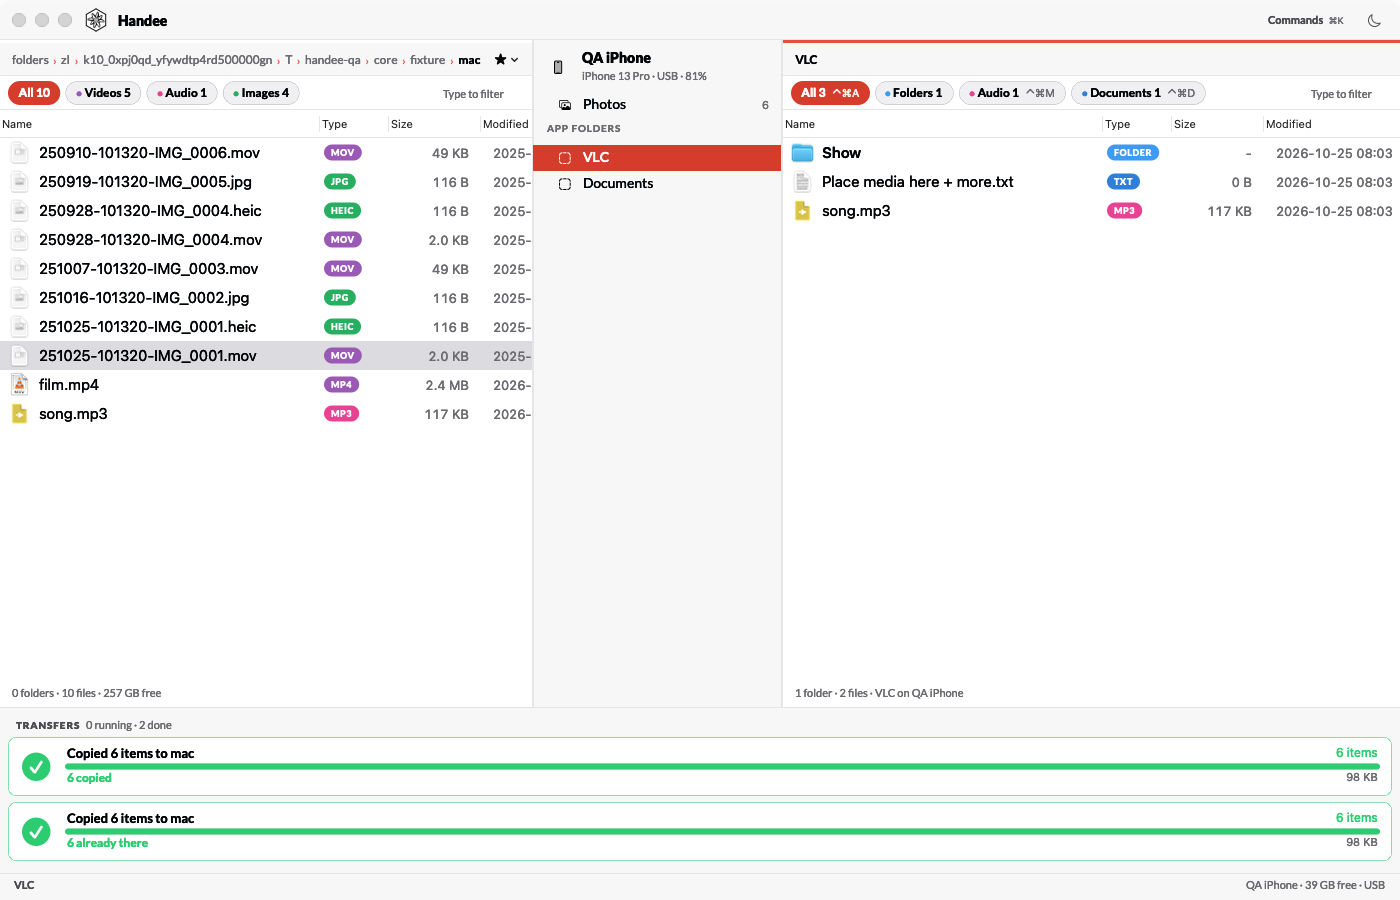Click file icon of 250919-101320-IMG_0005.jpg
This screenshot has width=1400, height=900.
point(19,182)
